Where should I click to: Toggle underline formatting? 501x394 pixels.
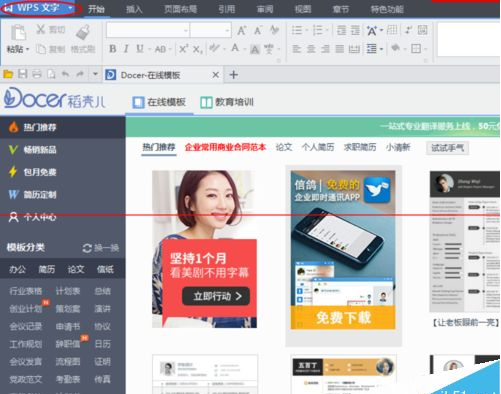pyautogui.click(x=140, y=49)
